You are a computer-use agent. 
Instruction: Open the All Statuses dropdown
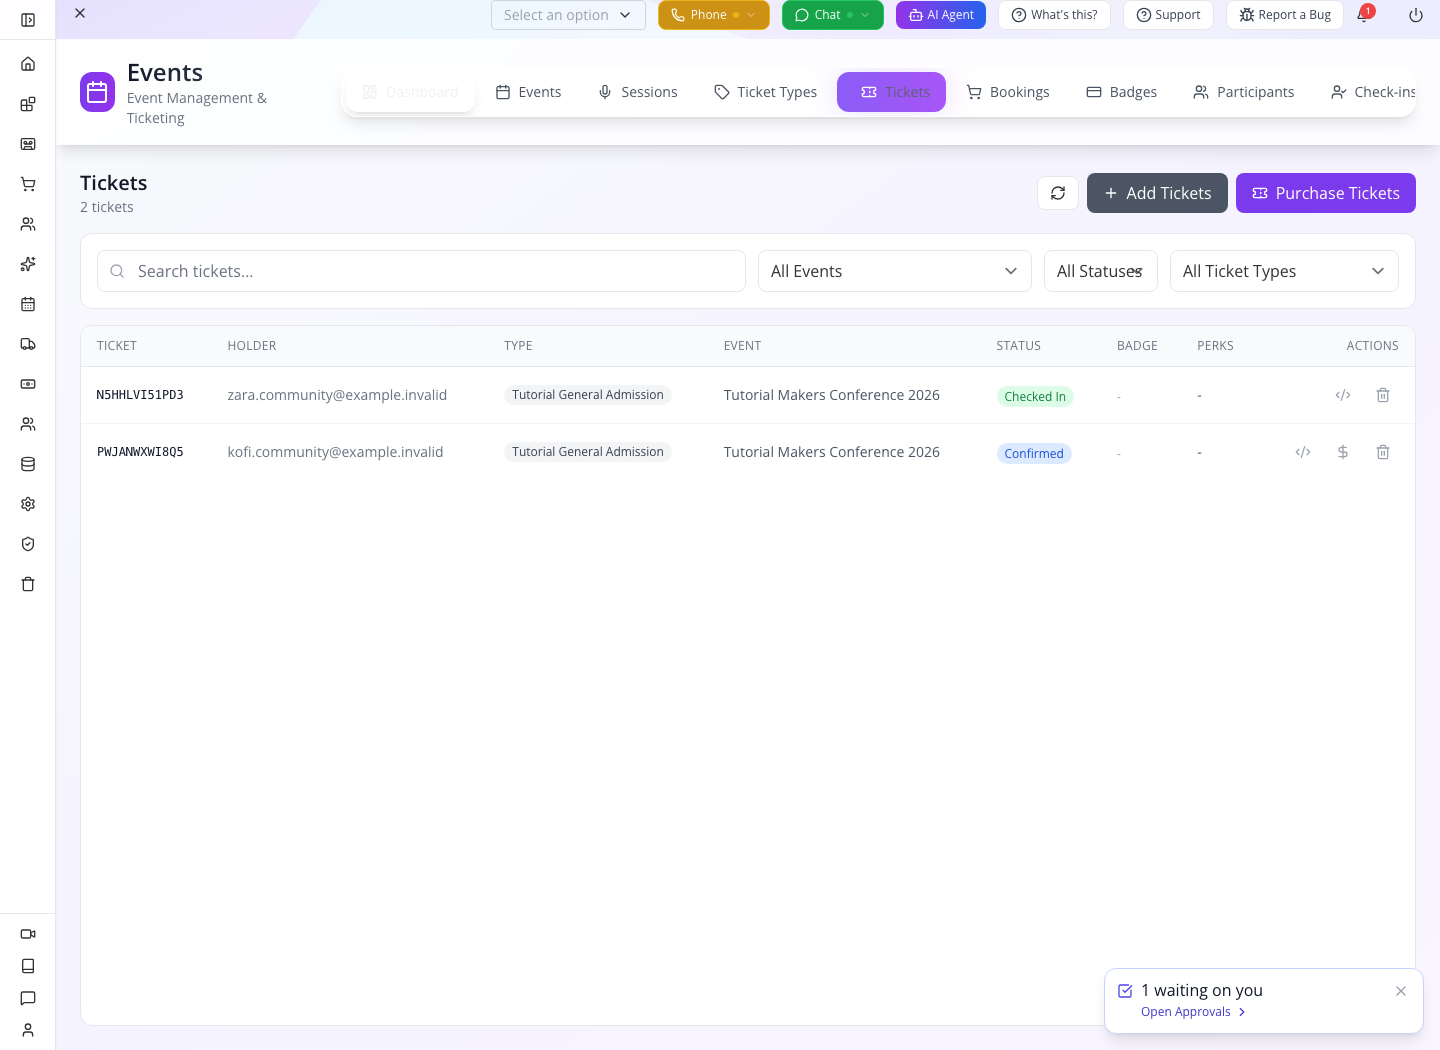(1100, 271)
